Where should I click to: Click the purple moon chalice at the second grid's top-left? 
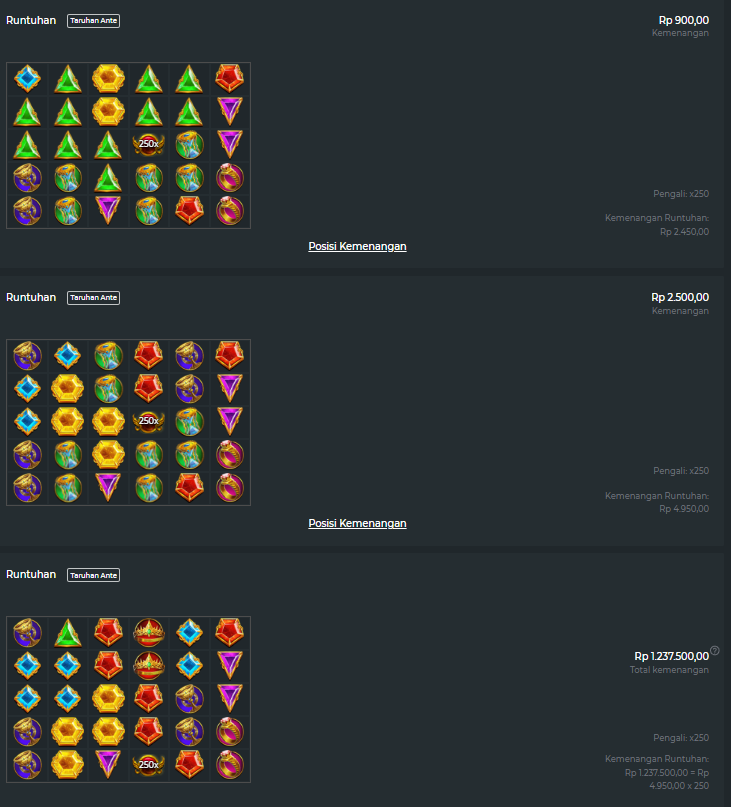coord(27,356)
